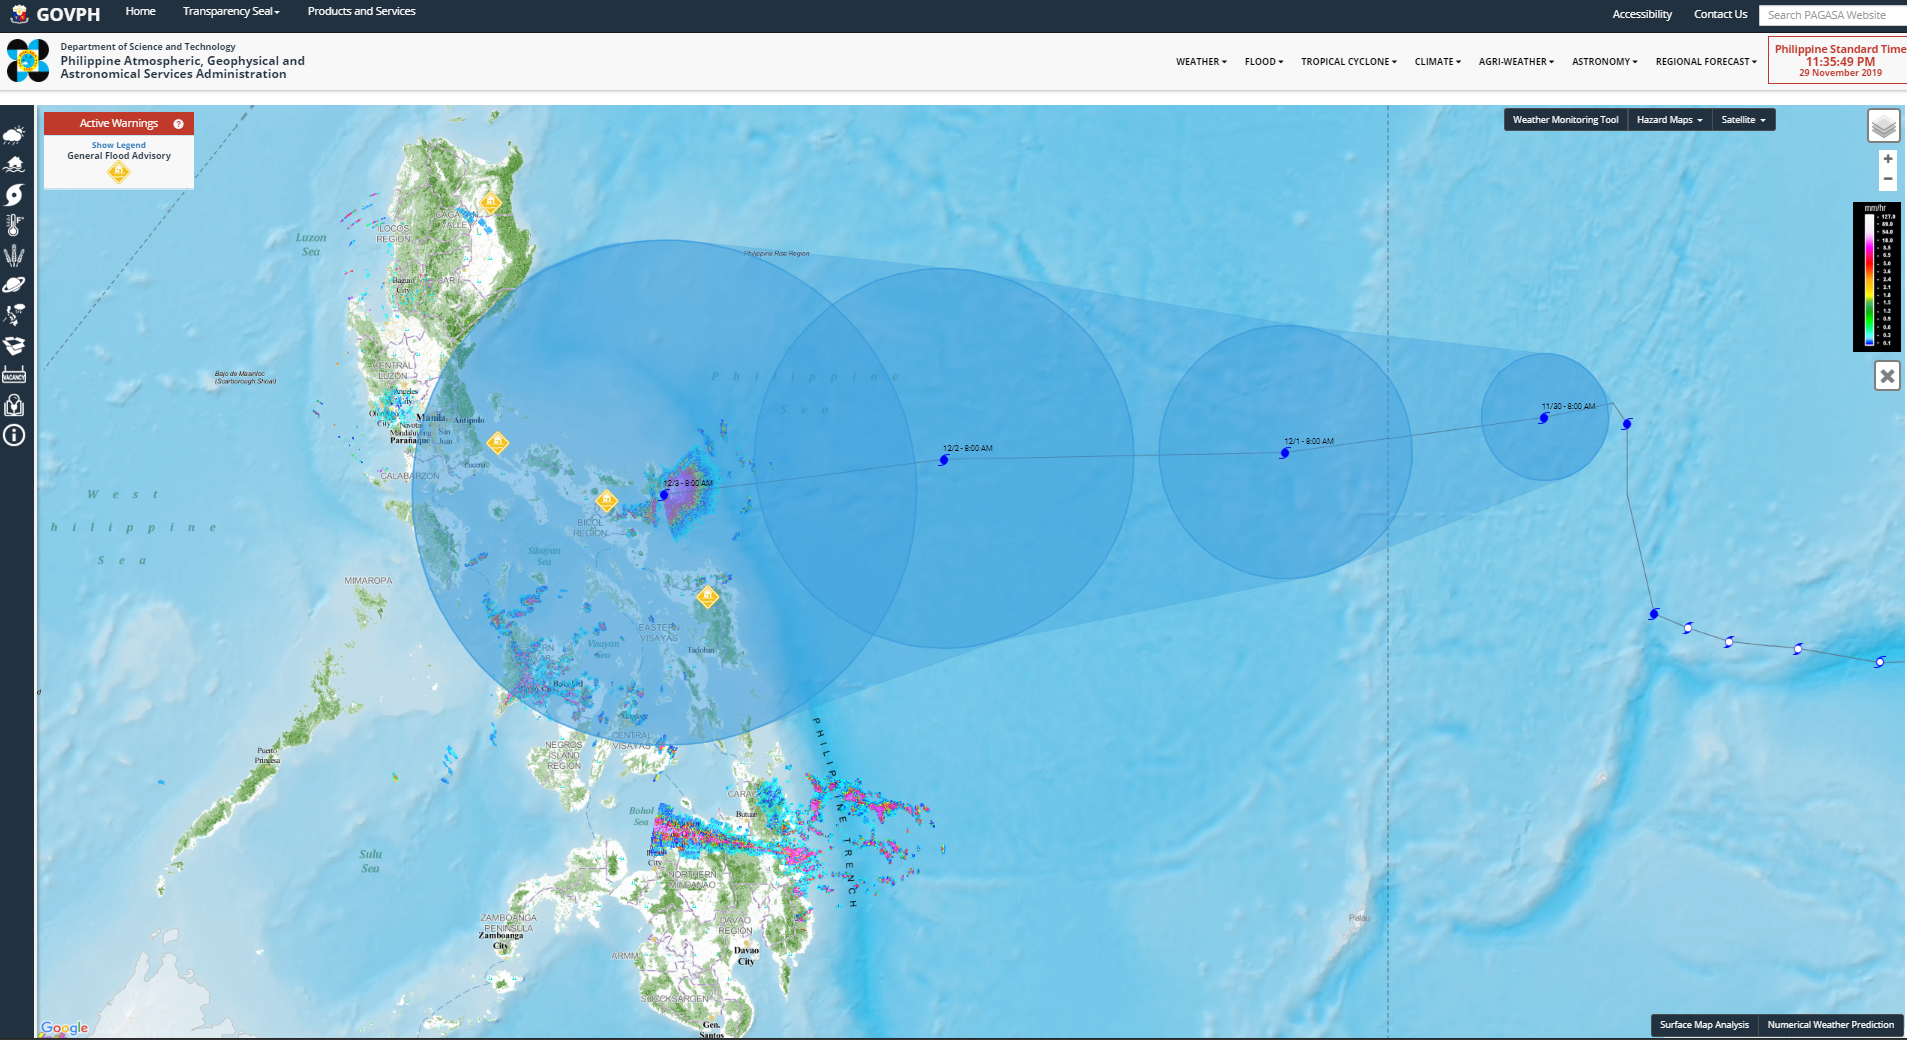1907x1040 pixels.
Task: Open the planet astronomy sidebar icon
Action: (14, 285)
